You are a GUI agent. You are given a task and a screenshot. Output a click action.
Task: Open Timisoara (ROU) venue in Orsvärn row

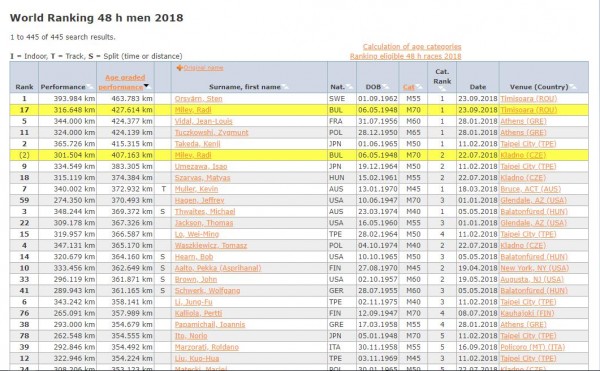coord(528,99)
